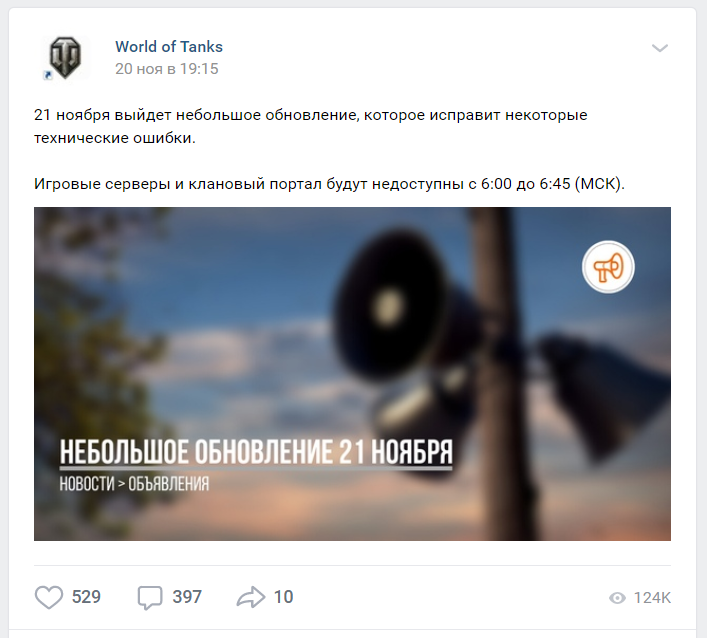Click headline НЕБОЛЬШОЕ ОБНОВЛЕНИЕ 21 НОЯБРЯ on image
Viewport: 707px width, 638px height.
click(x=256, y=452)
